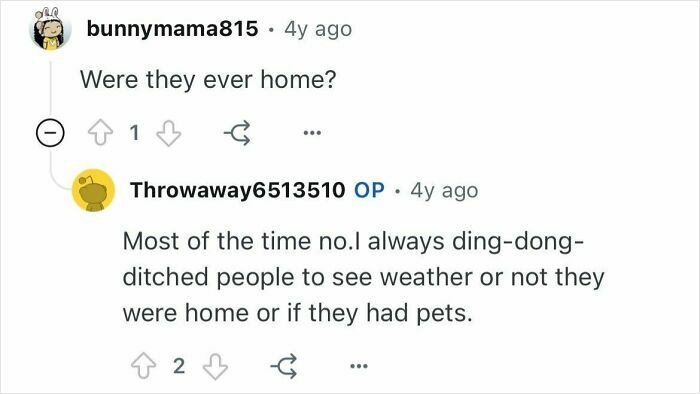Screen dimensions: 700x394
Task: Share bunnymama815's comment
Action: tap(237, 133)
